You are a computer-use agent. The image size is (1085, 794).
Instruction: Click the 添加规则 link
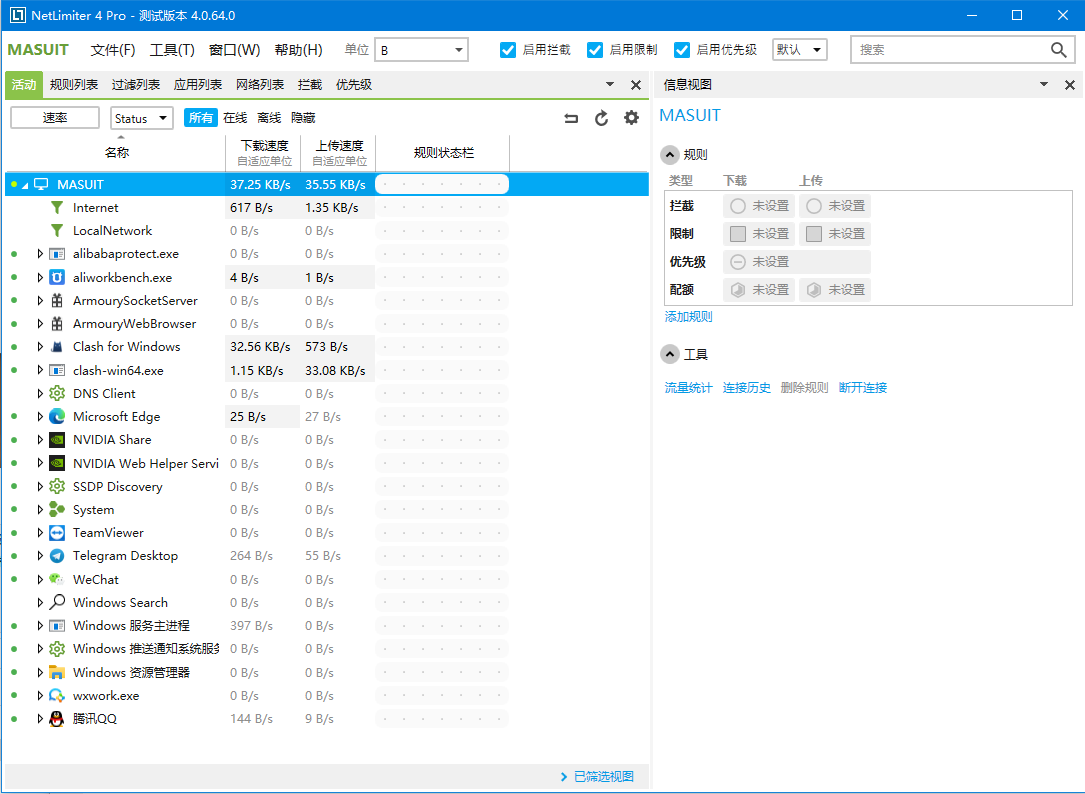click(x=688, y=316)
